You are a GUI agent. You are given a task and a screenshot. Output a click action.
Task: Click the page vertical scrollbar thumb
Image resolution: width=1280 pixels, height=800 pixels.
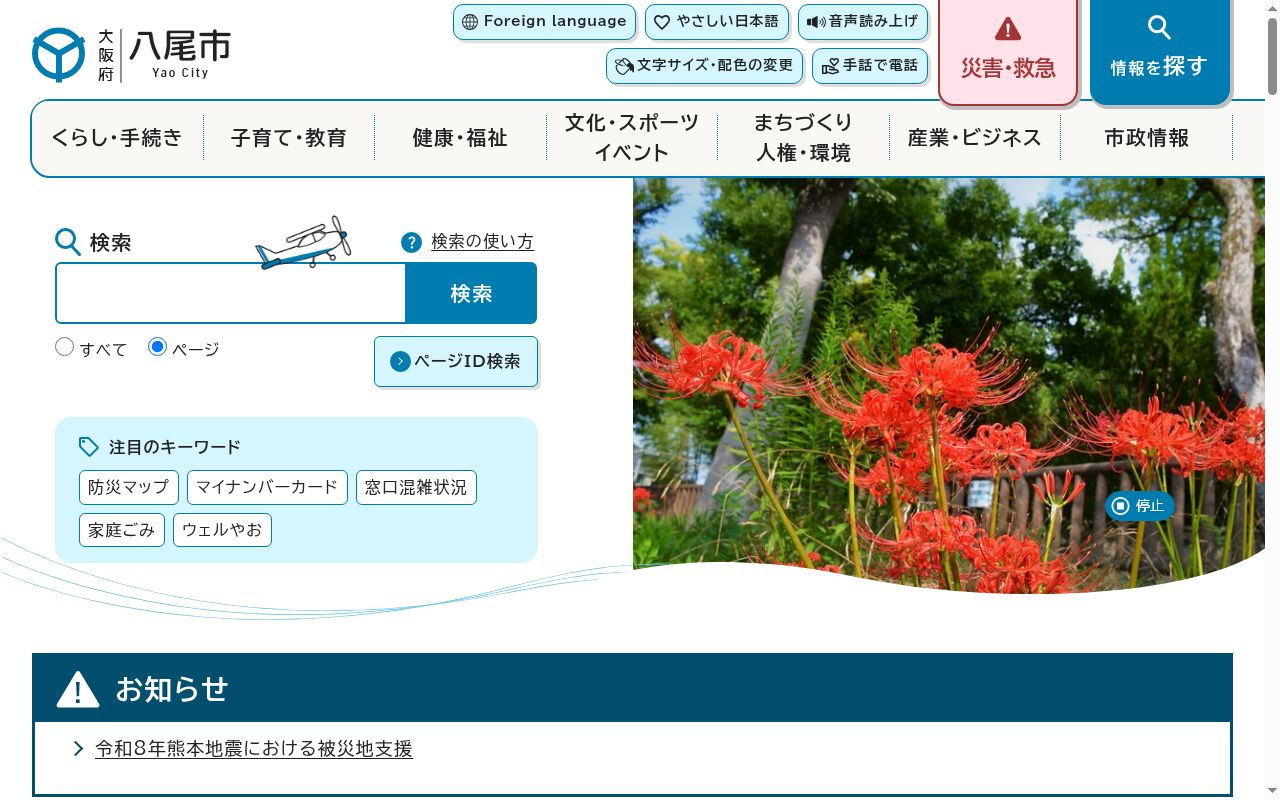(x=1272, y=55)
